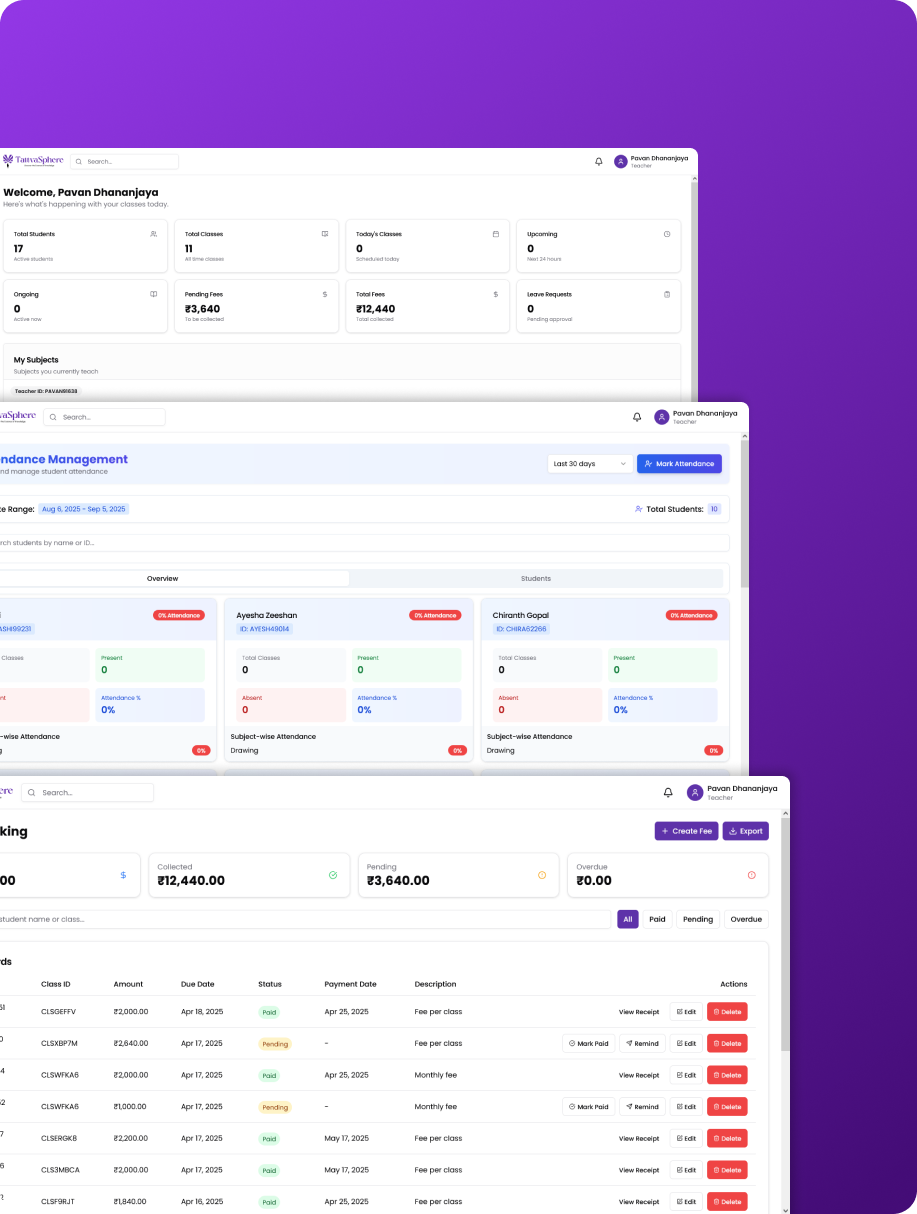Click the clock icon on the Upcoming card
The image size is (917, 1214).
[667, 234]
